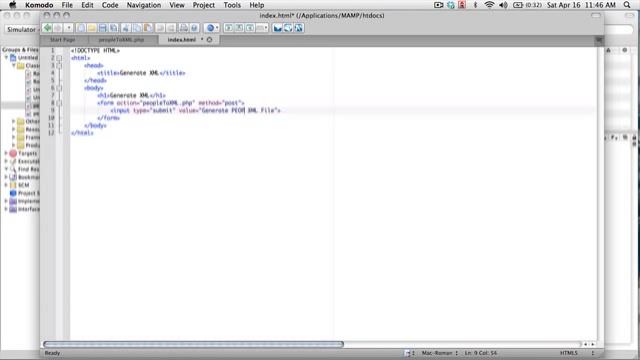Image resolution: width=640 pixels, height=360 pixels.
Task: Collapse the fold marker on line 2
Action: (x=60, y=58)
